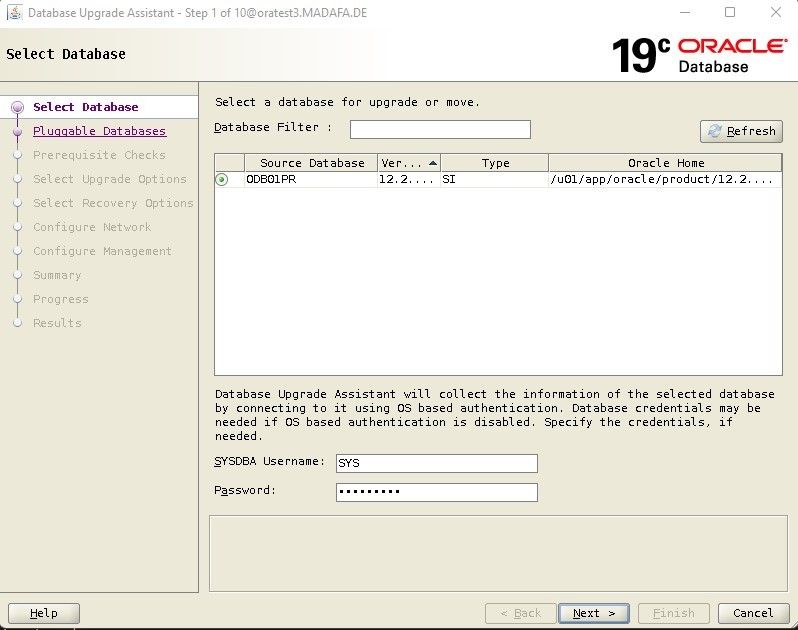This screenshot has height=630, width=798.
Task: Select the Select Database step
Action: click(86, 107)
